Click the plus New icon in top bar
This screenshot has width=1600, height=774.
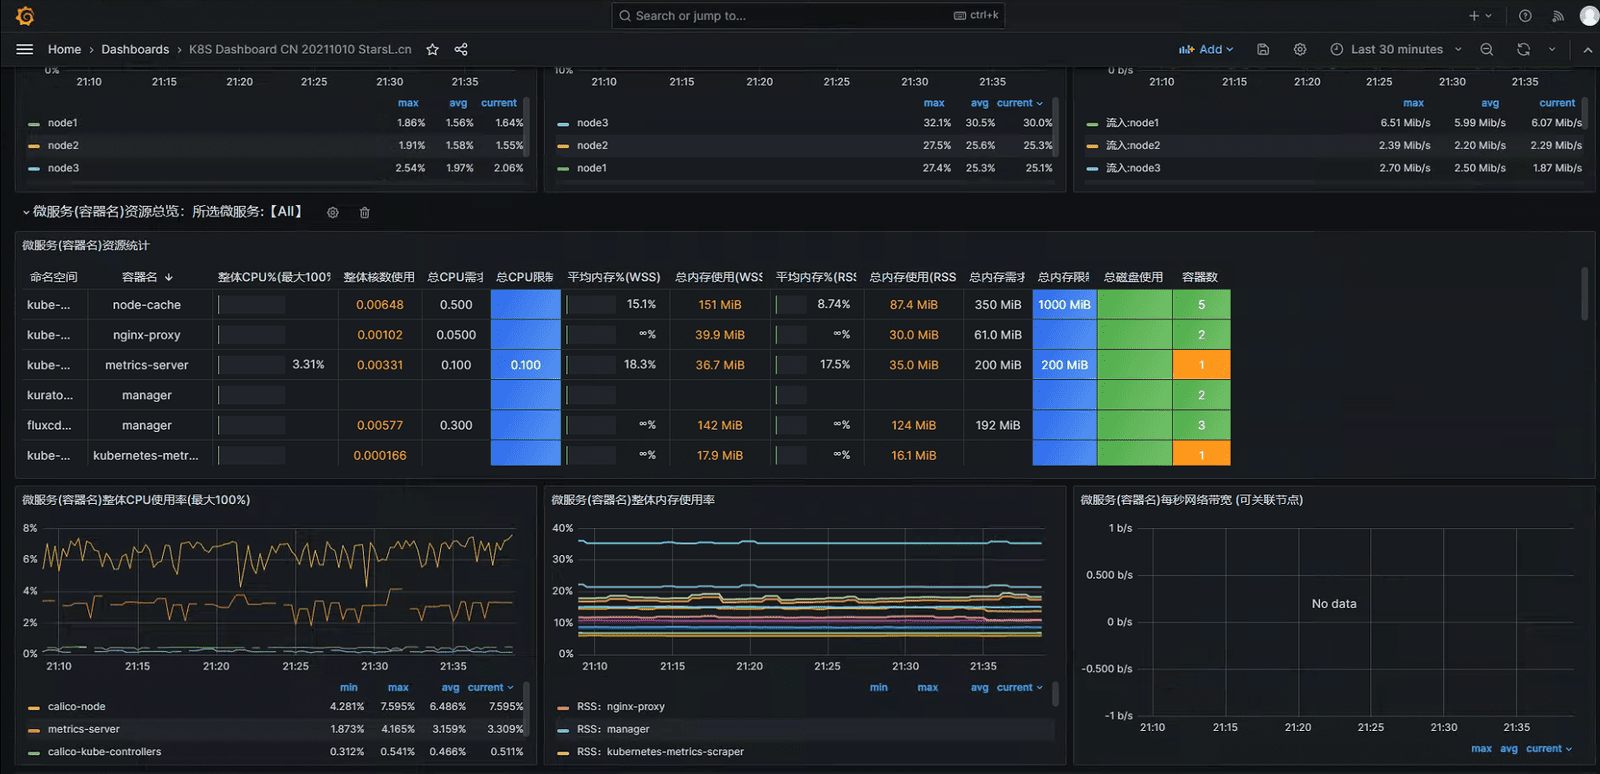pos(1474,16)
